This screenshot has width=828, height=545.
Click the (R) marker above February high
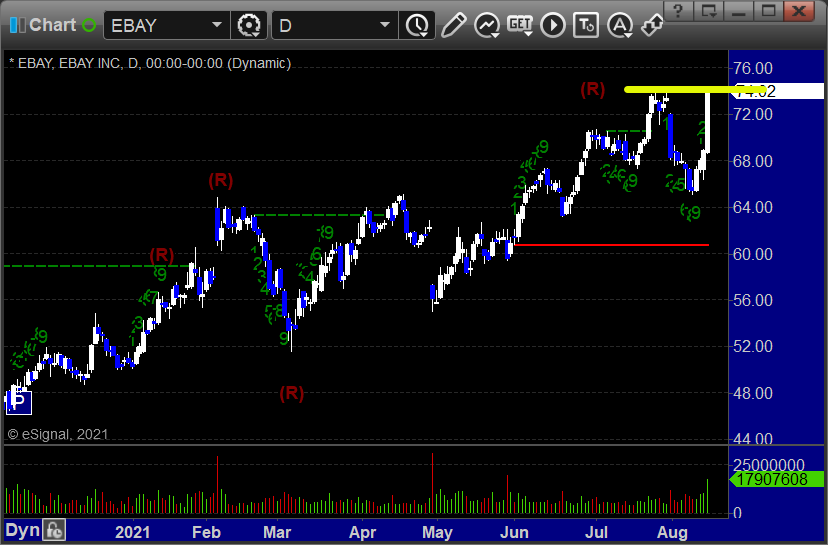coord(221,181)
